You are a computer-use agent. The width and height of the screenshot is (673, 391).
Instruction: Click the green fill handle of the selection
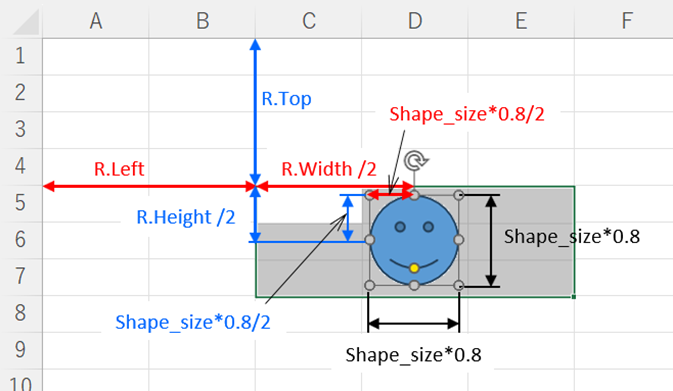[574, 297]
